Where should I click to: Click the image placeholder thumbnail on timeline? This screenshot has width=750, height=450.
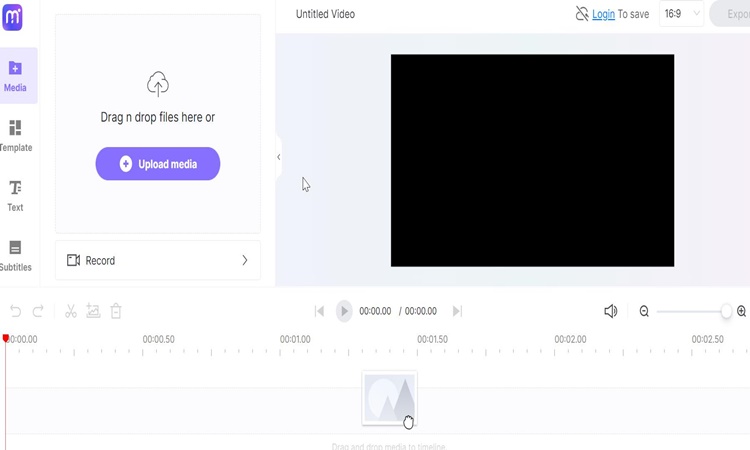click(389, 398)
